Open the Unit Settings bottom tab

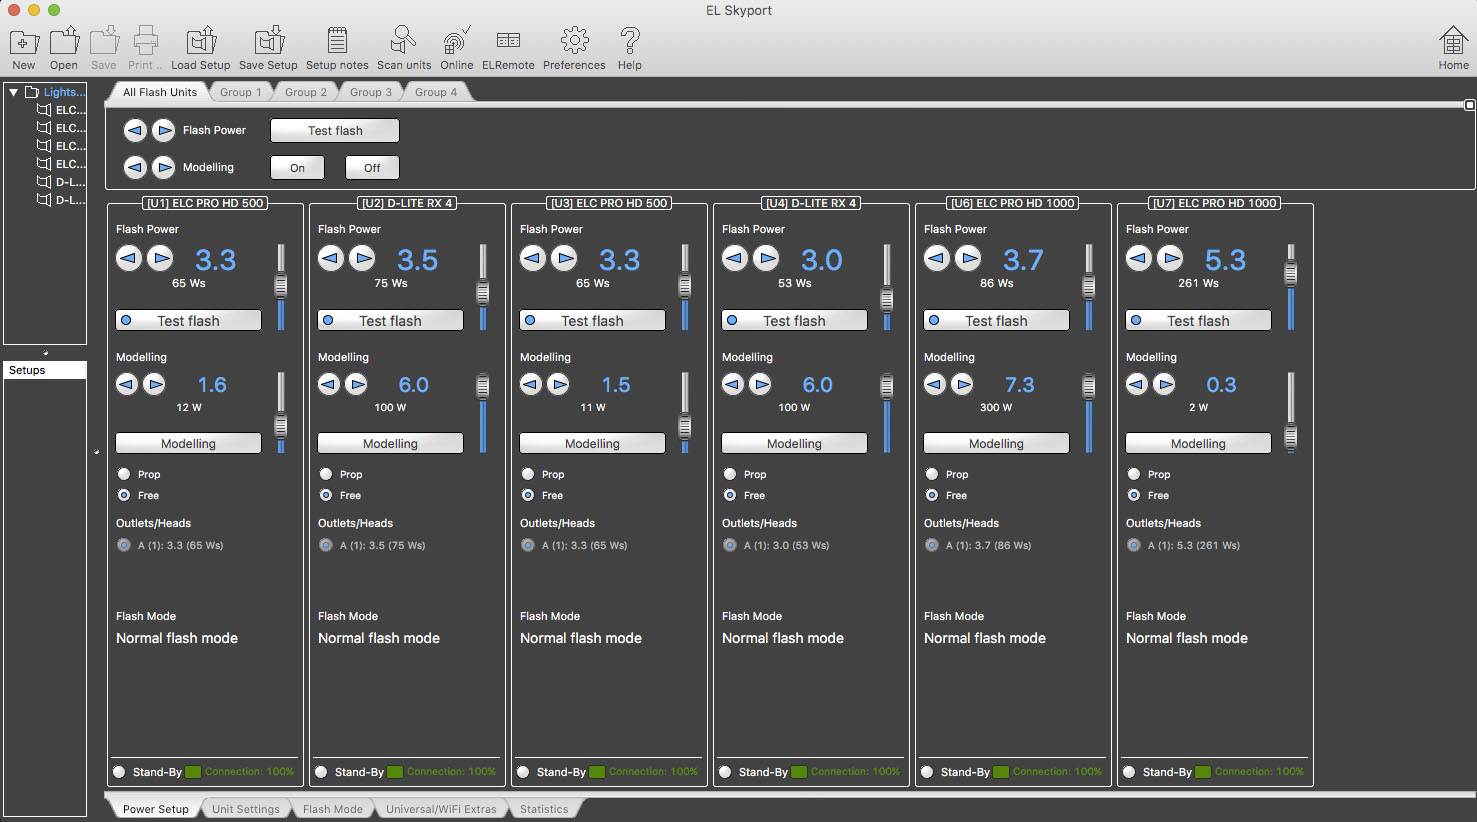pyautogui.click(x=246, y=809)
